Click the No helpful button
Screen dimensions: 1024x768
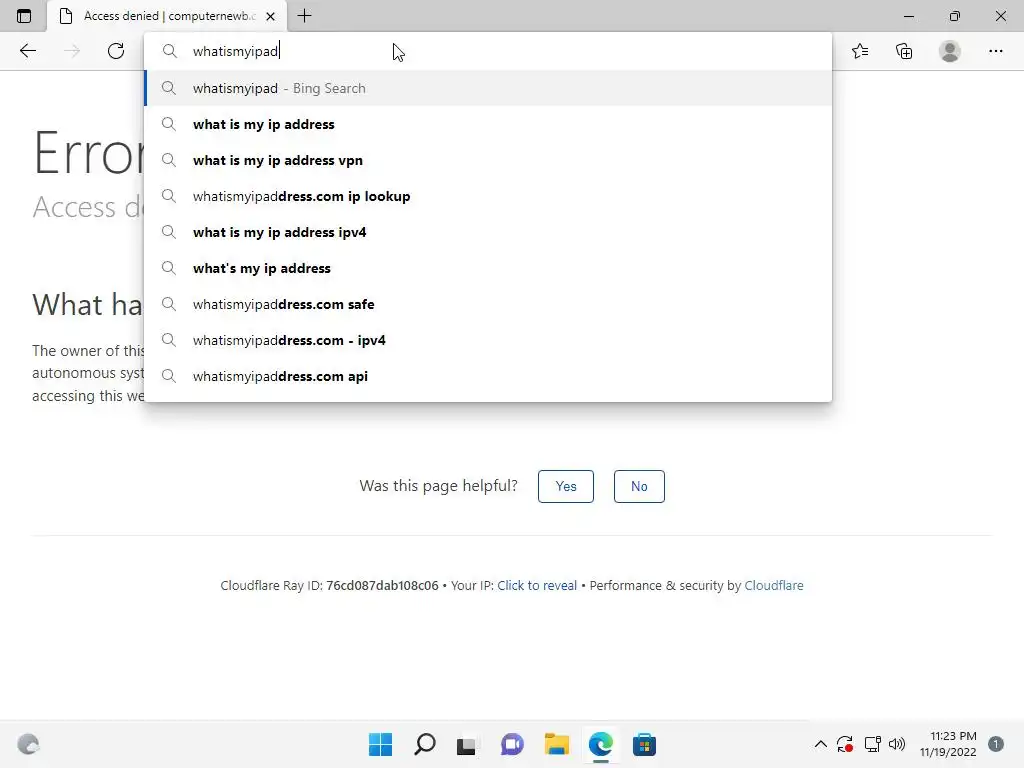(639, 487)
